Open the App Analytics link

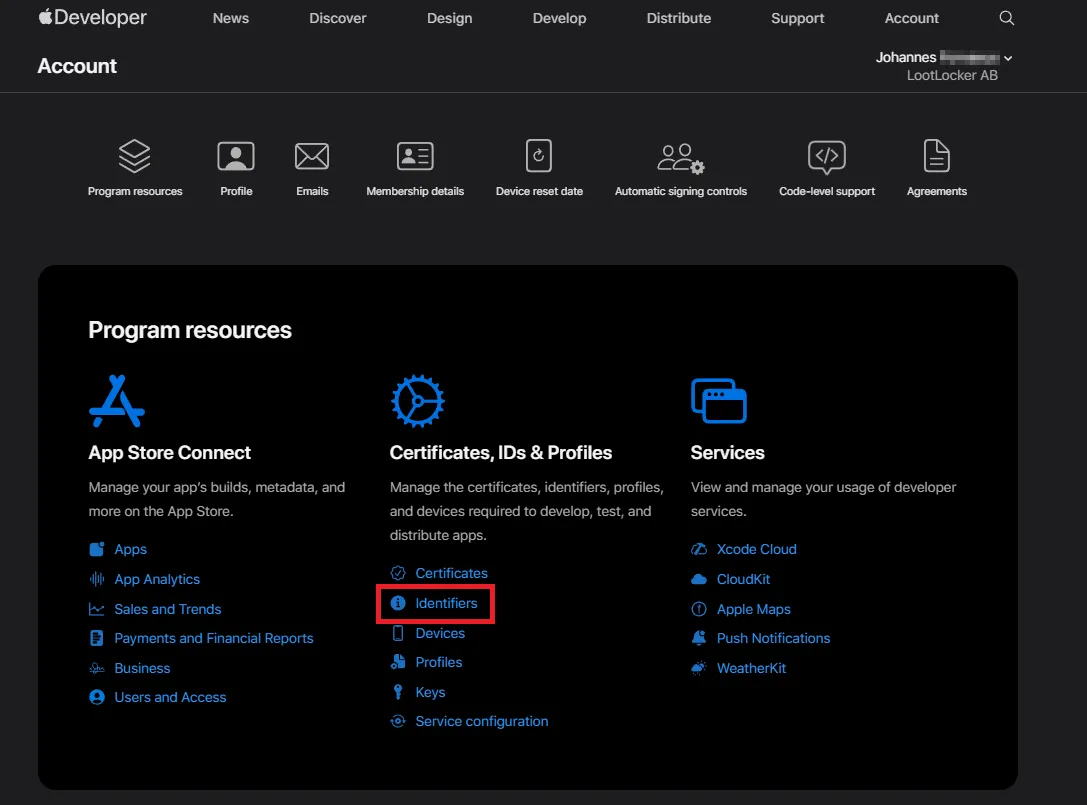click(157, 579)
